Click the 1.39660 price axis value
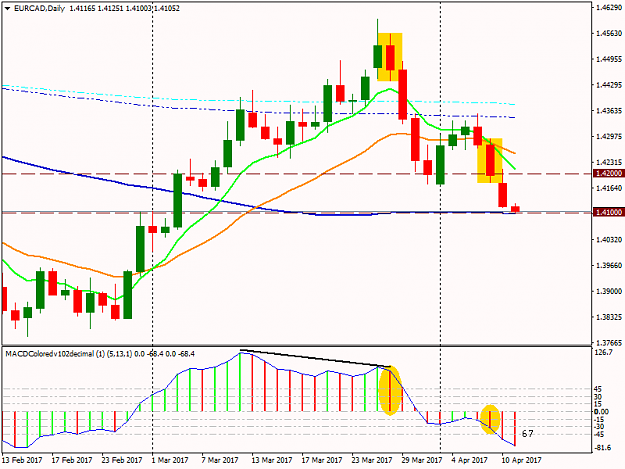Image resolution: width=625 pixels, height=469 pixels. click(x=609, y=265)
